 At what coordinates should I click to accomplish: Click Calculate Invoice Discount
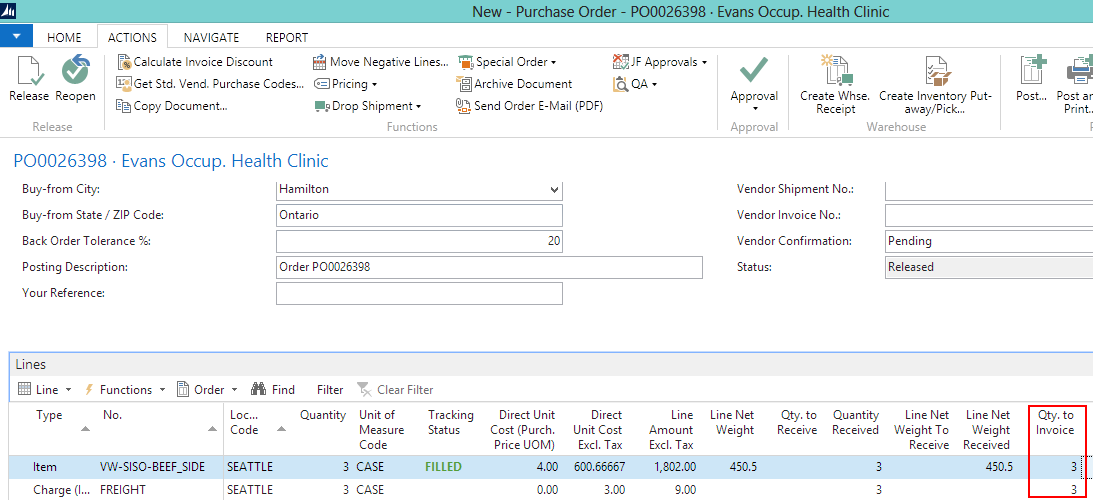195,62
